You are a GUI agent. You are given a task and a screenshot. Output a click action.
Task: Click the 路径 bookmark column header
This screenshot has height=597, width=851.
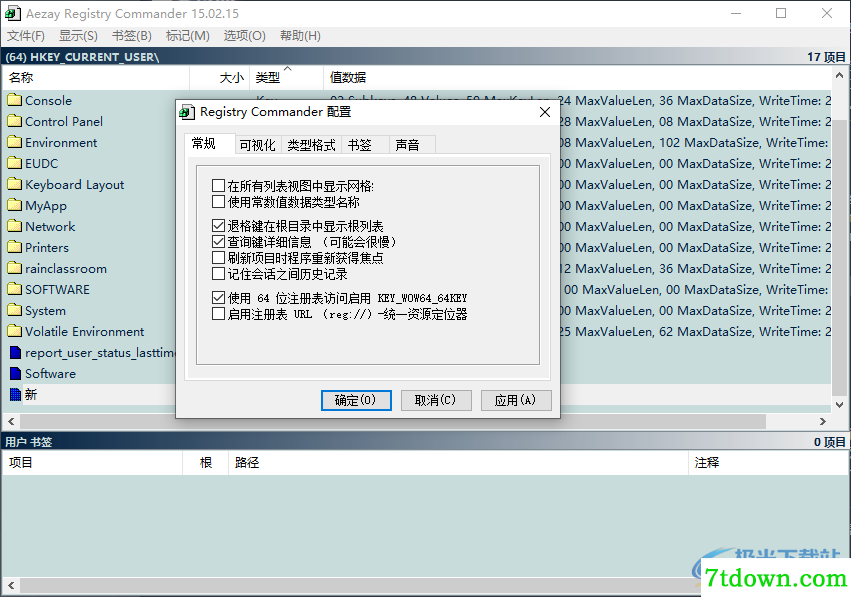pos(459,462)
